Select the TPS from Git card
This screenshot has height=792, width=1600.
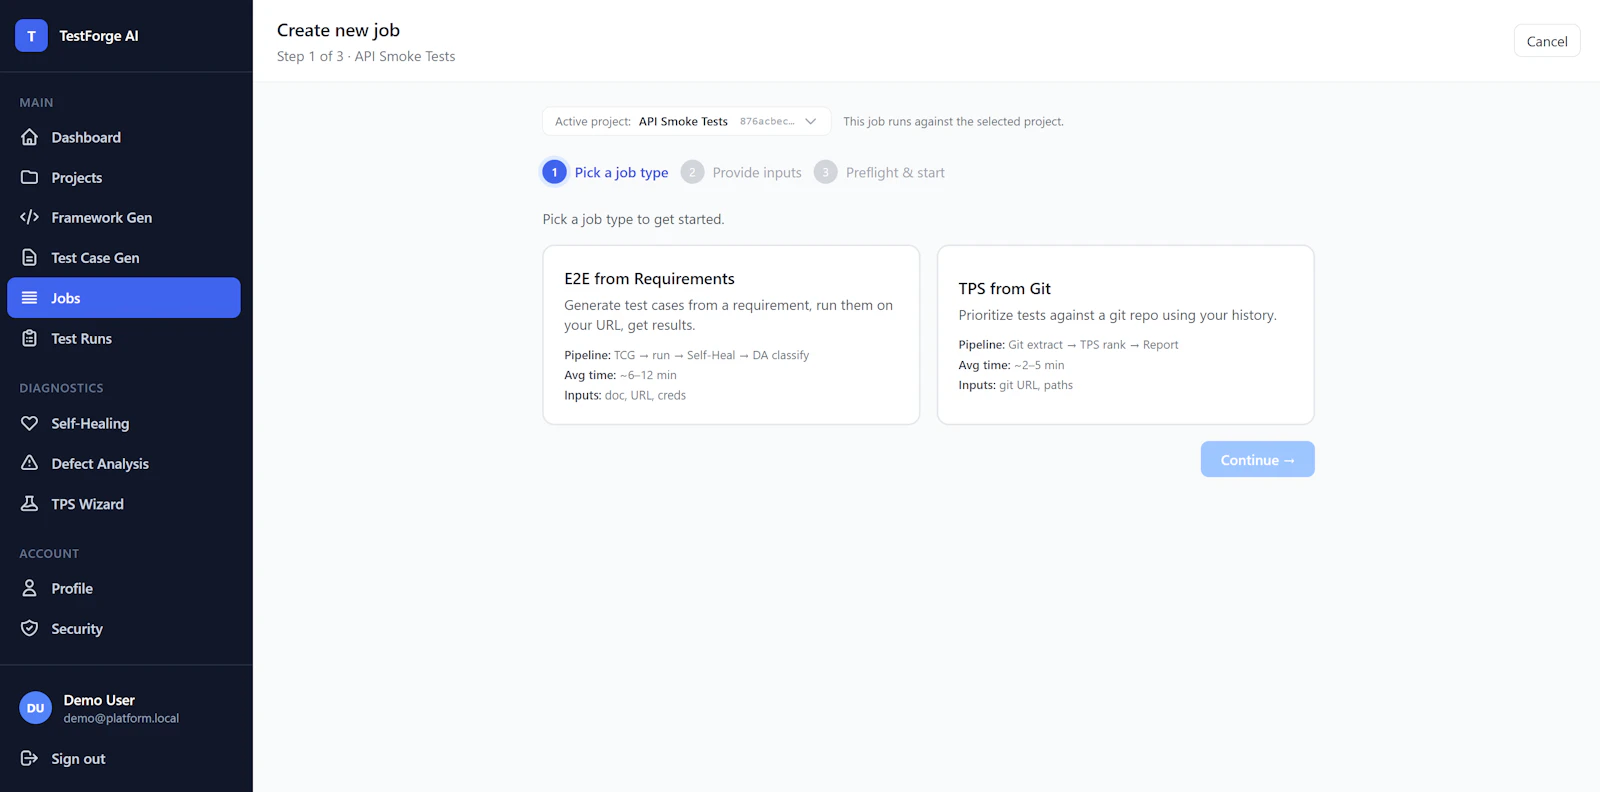1125,335
